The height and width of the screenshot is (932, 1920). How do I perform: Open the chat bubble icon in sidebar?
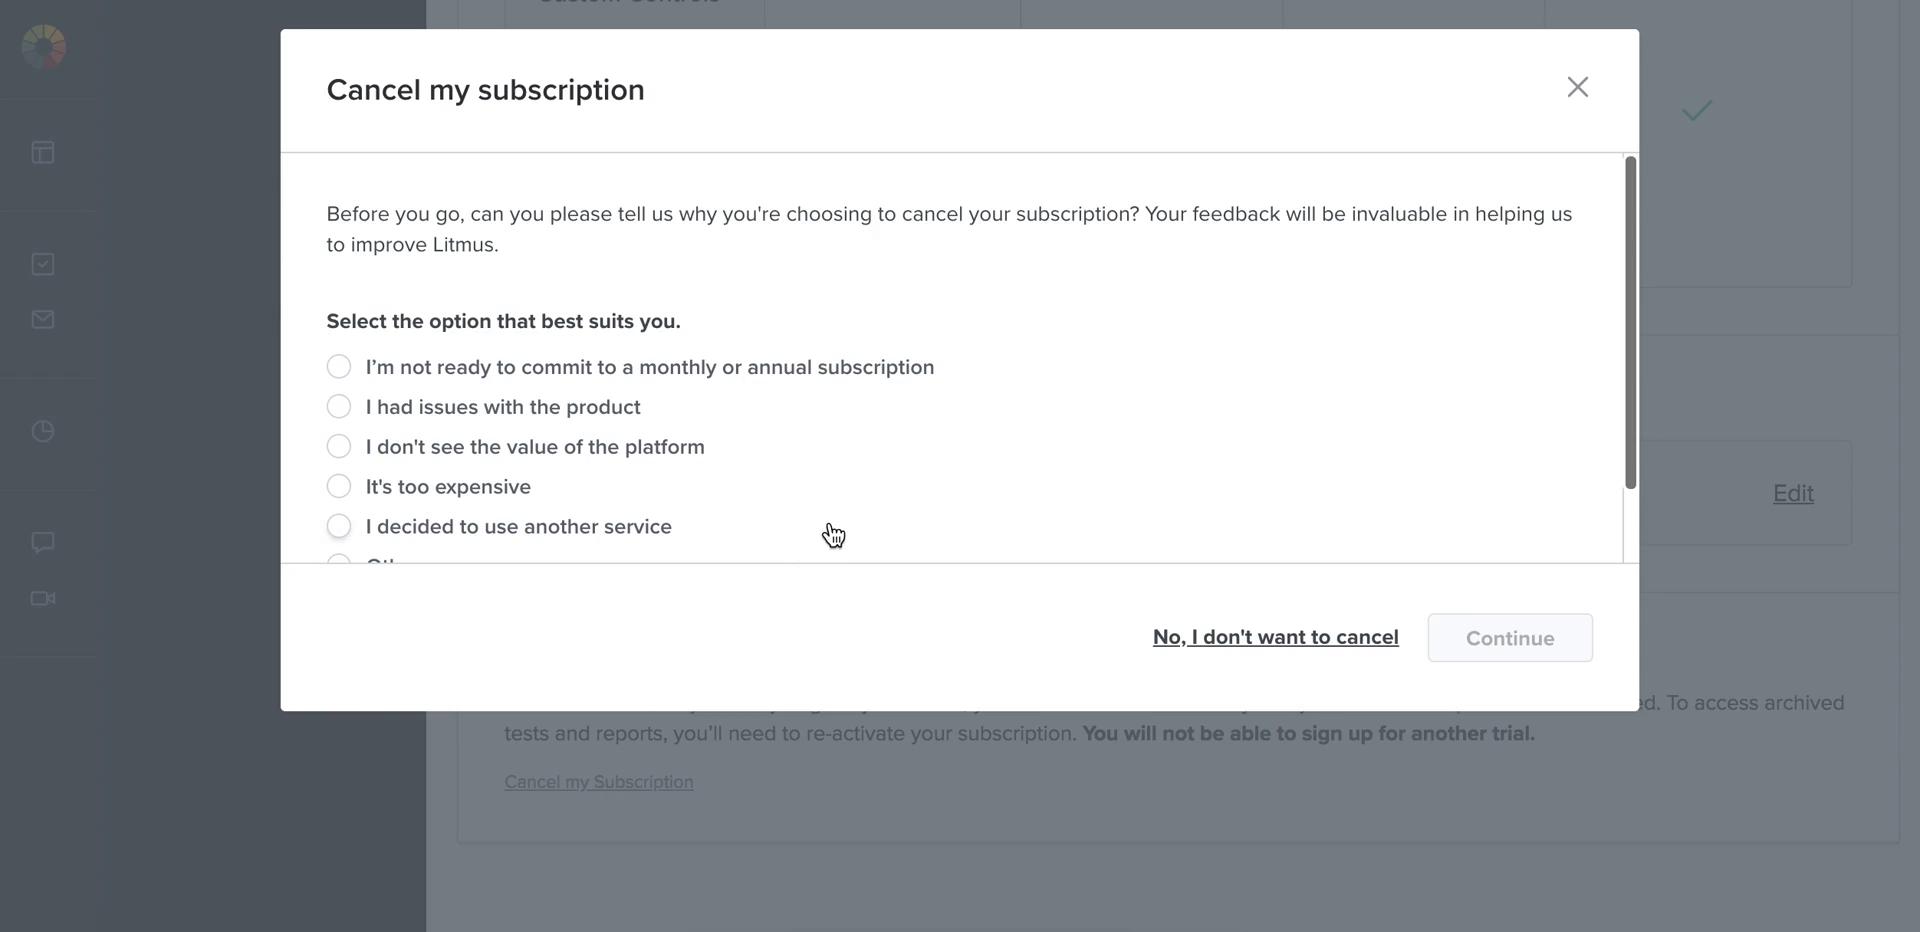(42, 542)
